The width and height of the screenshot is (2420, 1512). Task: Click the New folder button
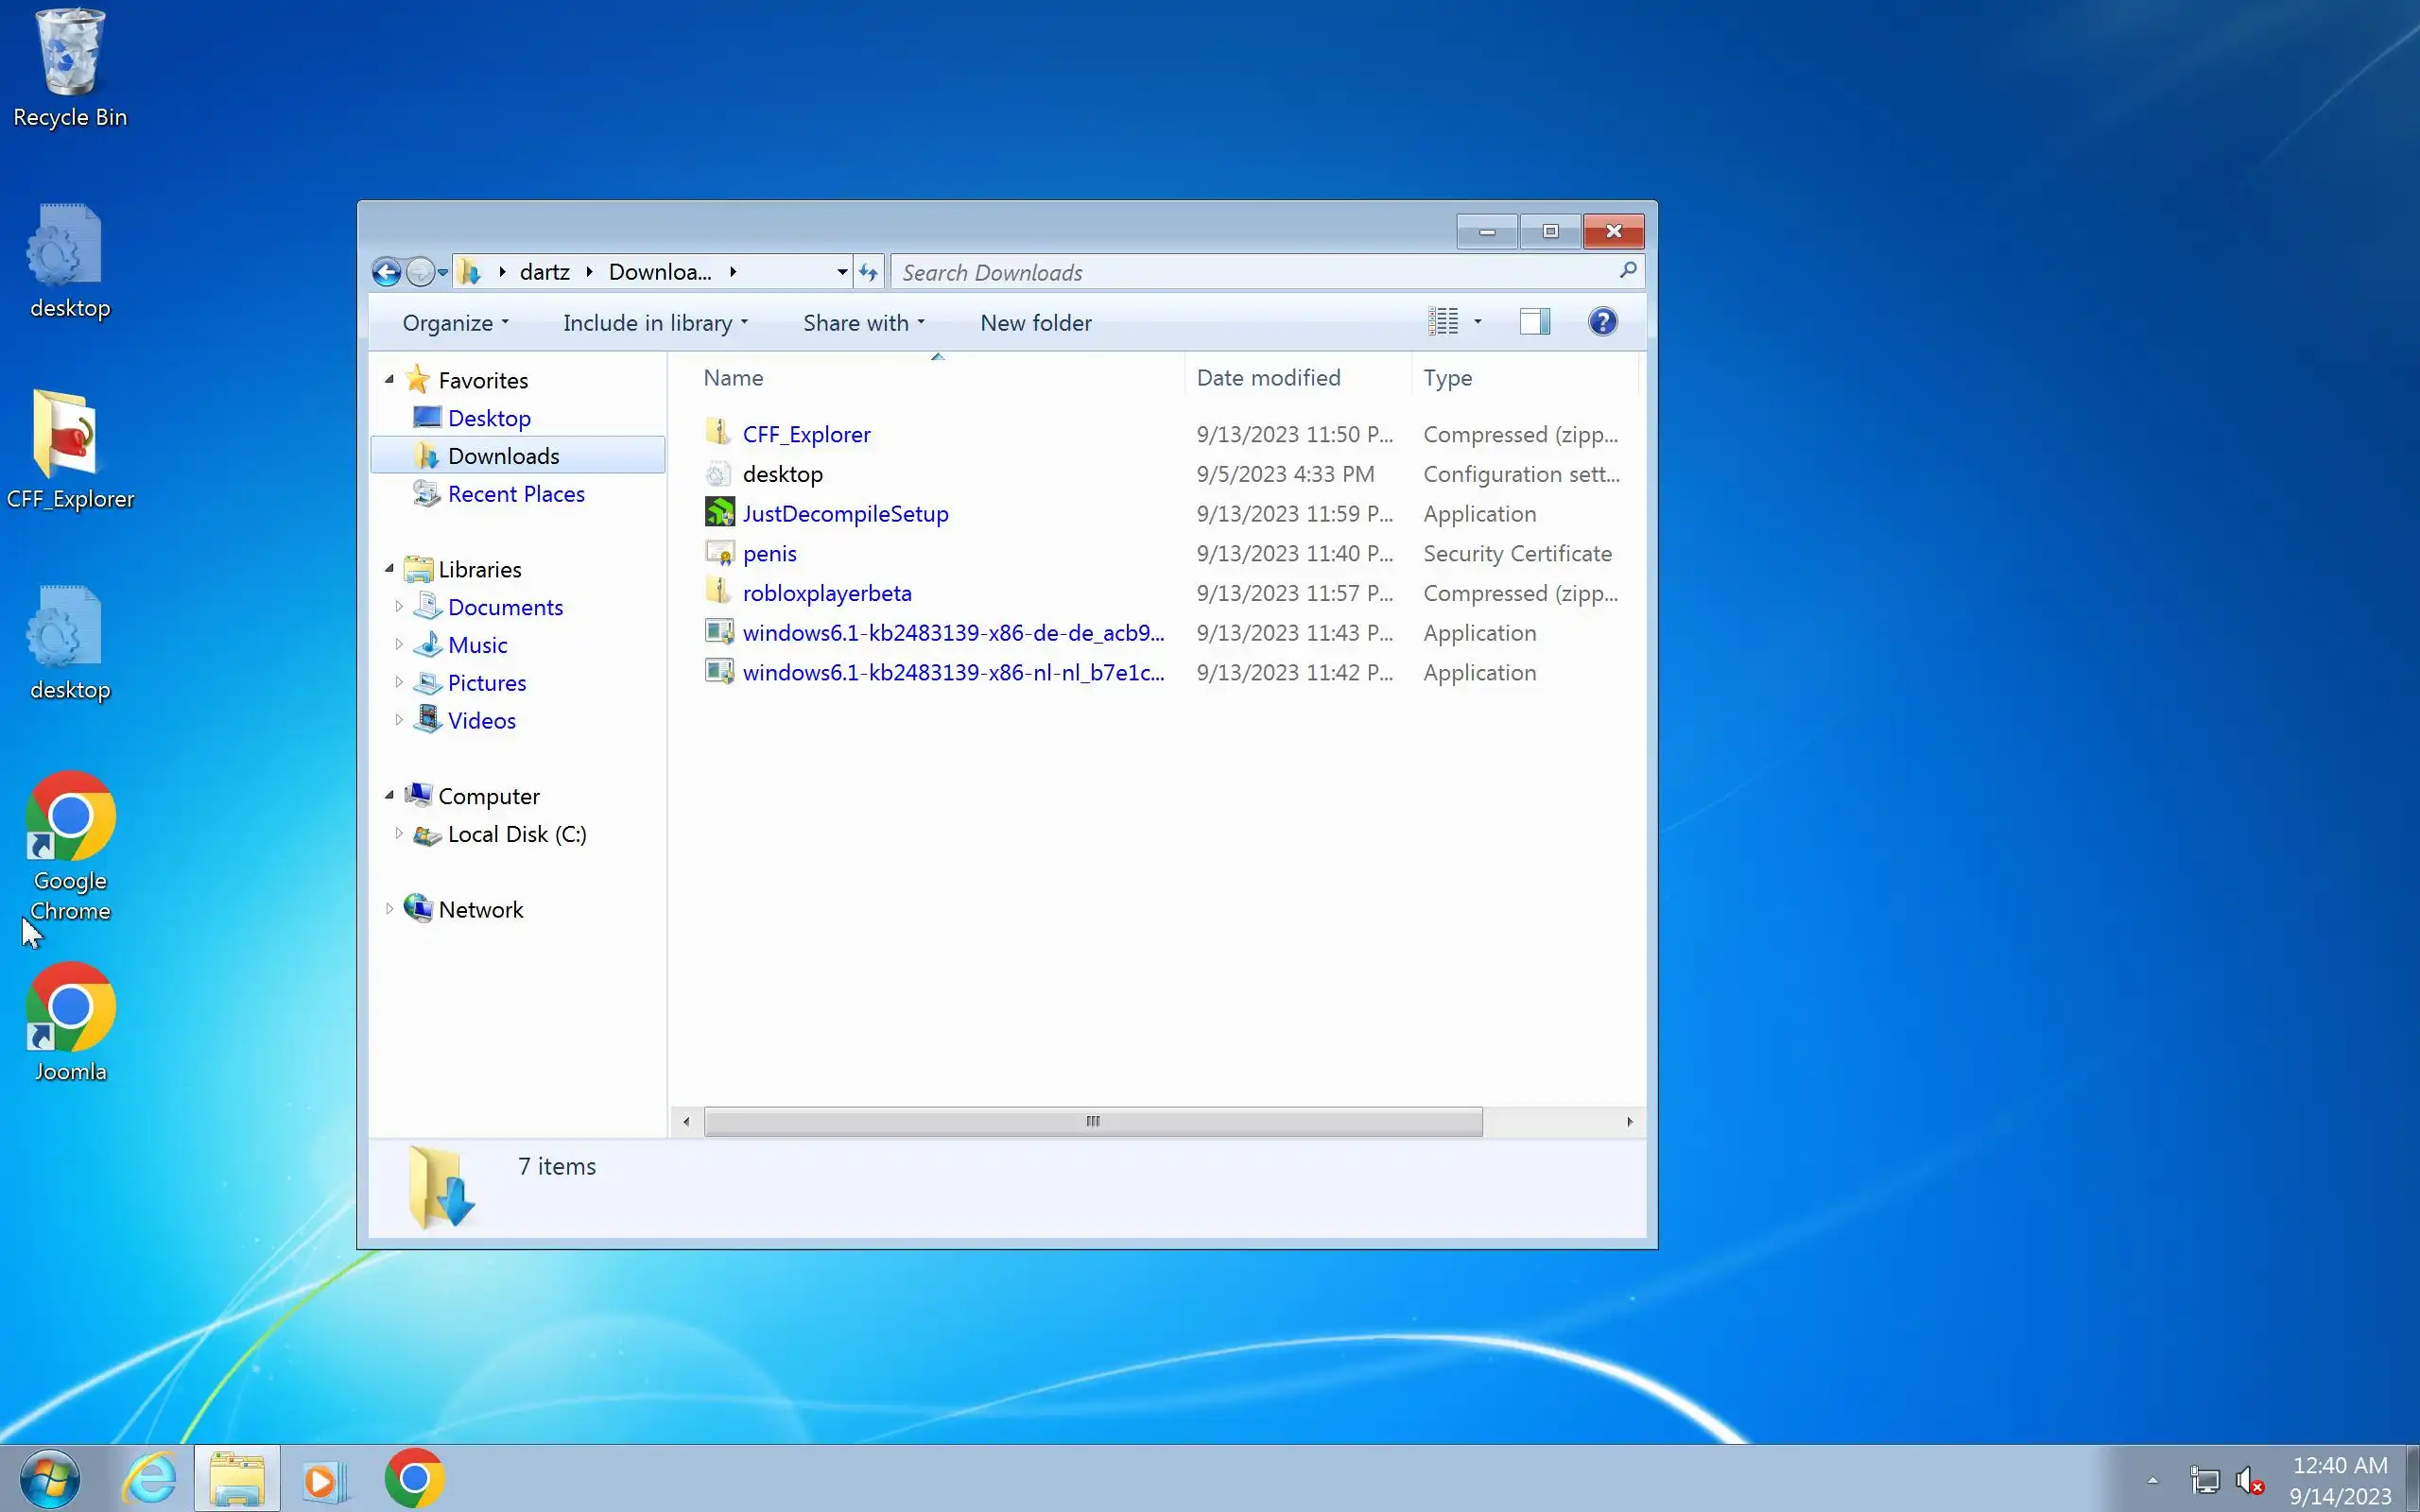pos(1035,323)
